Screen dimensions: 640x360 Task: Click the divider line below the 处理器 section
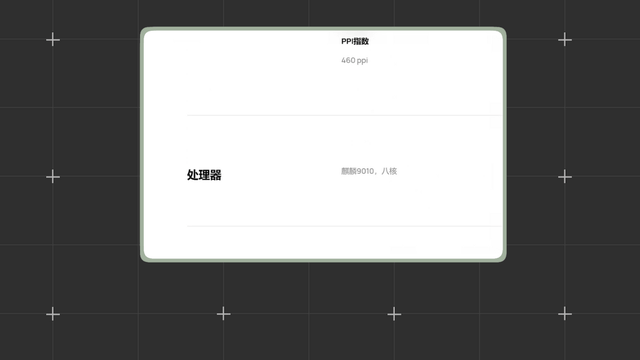345,226
